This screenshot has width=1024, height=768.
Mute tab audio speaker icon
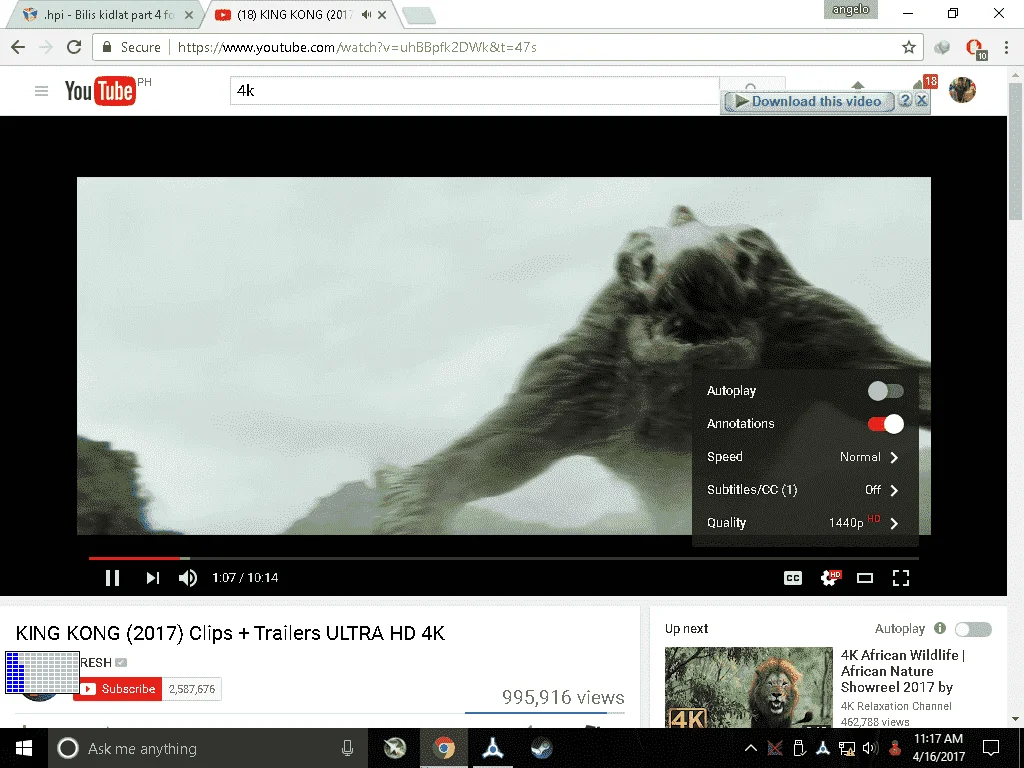pos(366,14)
